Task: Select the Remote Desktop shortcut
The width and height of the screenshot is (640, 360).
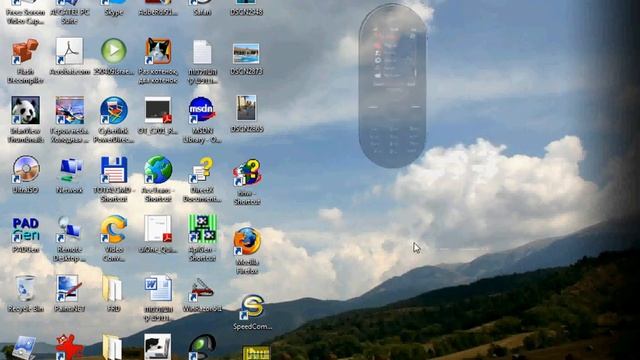Action: point(69,229)
